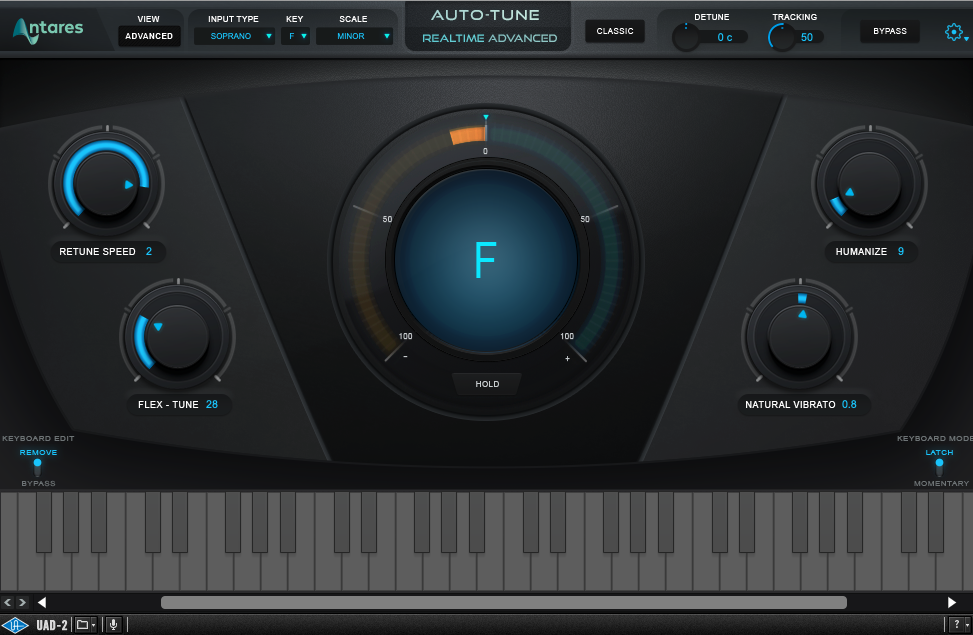
Task: Expand the Scale Minor dropdown
Action: tap(354, 36)
